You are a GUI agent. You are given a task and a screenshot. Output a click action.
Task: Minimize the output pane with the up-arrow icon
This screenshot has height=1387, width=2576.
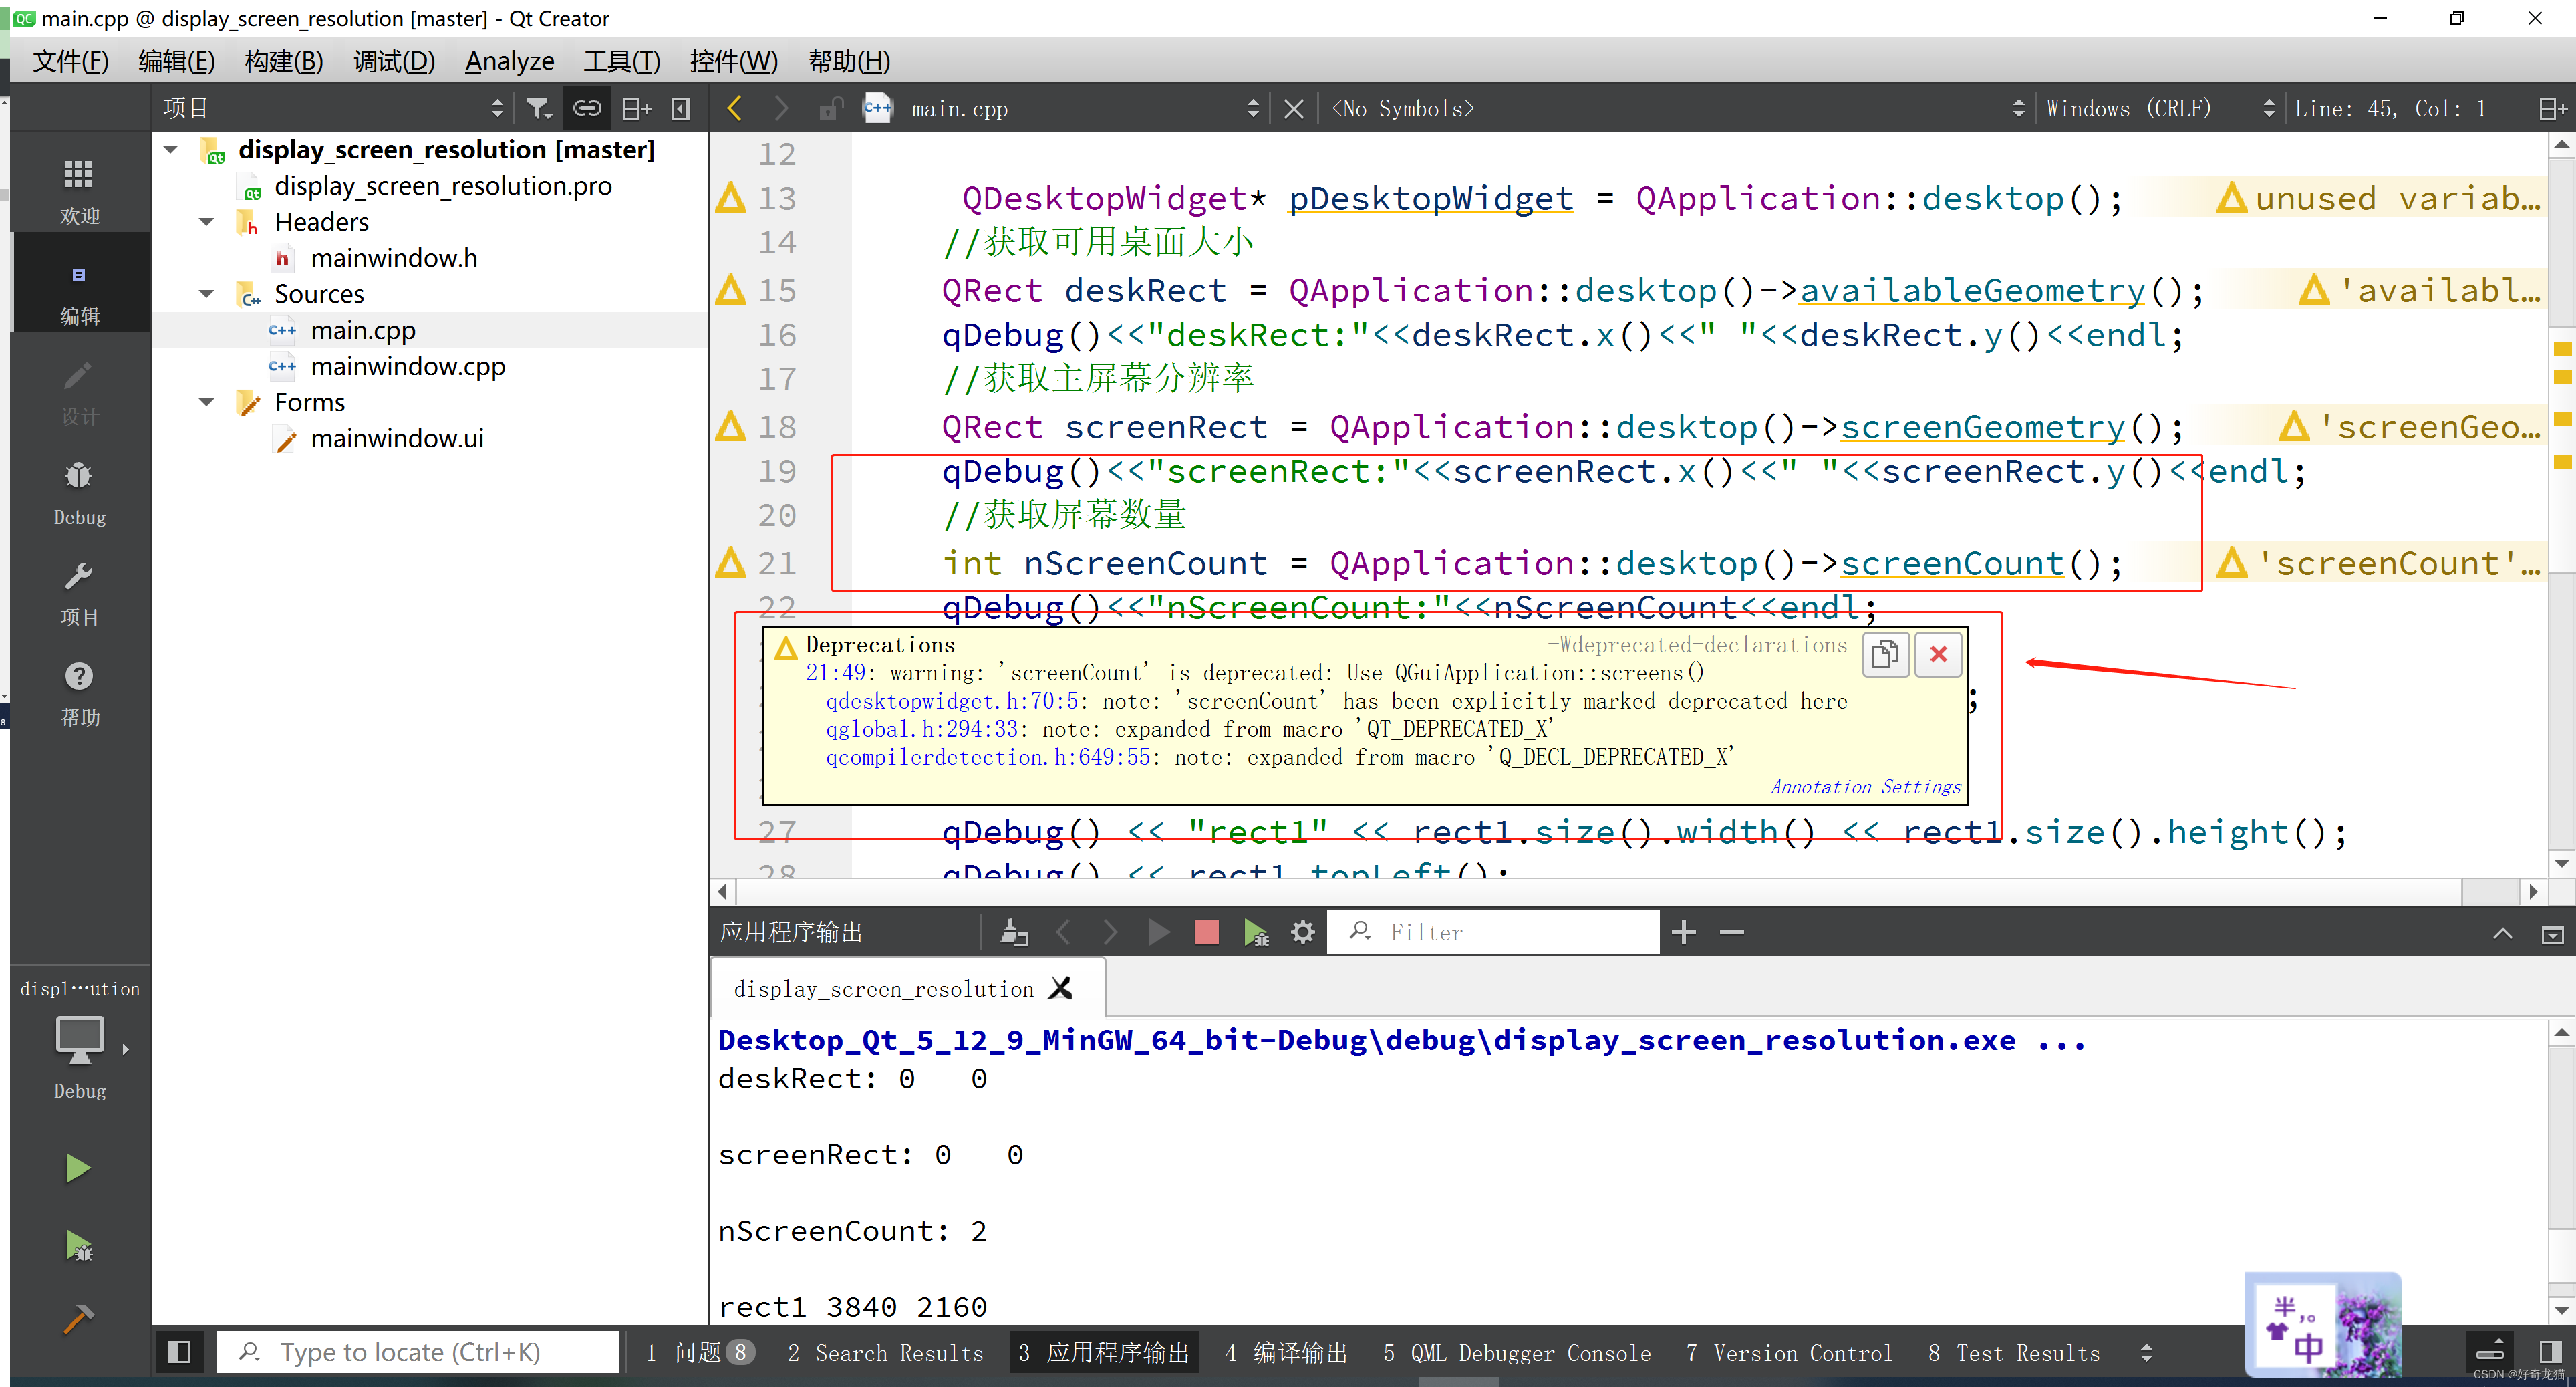[x=2502, y=933]
